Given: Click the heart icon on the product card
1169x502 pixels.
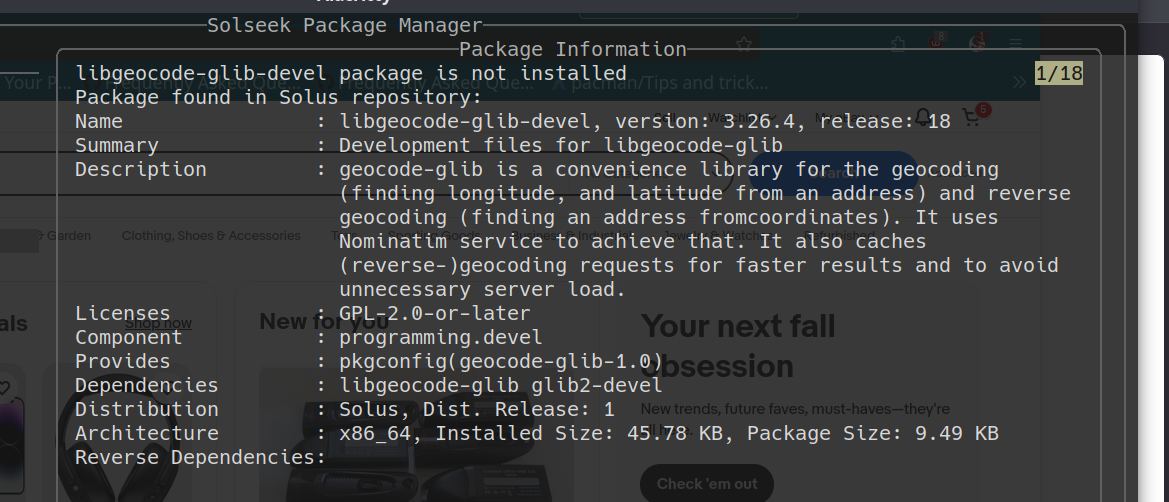Looking at the screenshot, I should pyautogui.click(x=5, y=387).
